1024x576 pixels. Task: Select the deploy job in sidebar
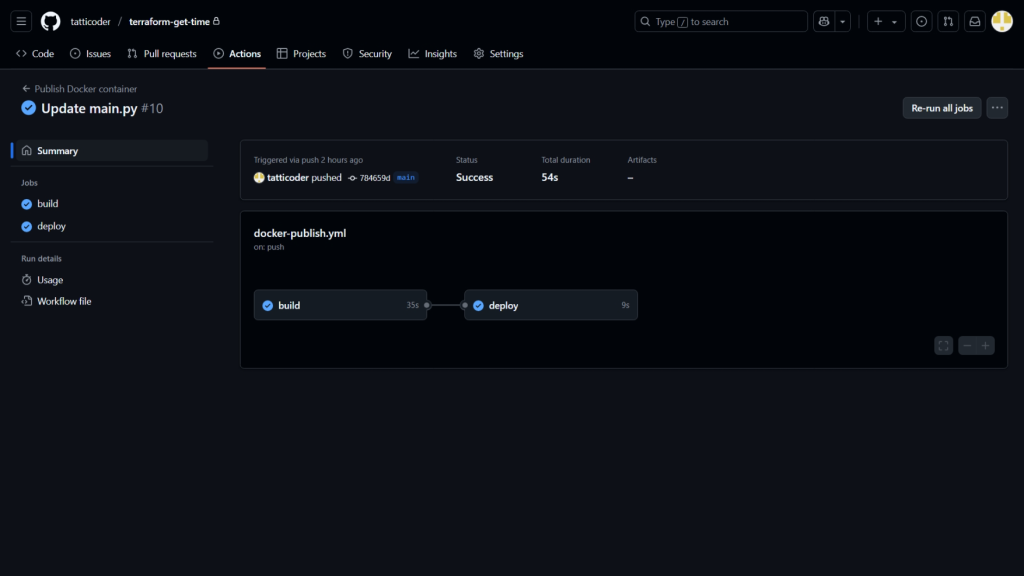coord(51,226)
